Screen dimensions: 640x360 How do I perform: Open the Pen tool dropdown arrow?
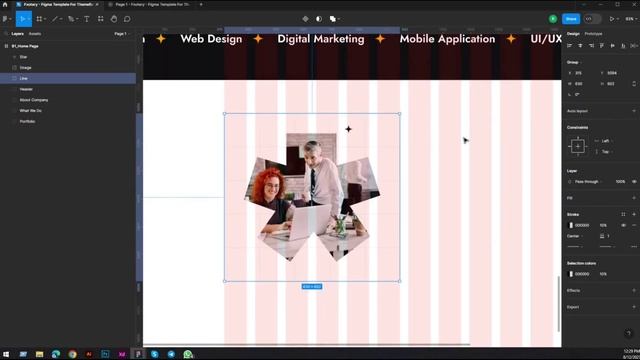[76, 19]
